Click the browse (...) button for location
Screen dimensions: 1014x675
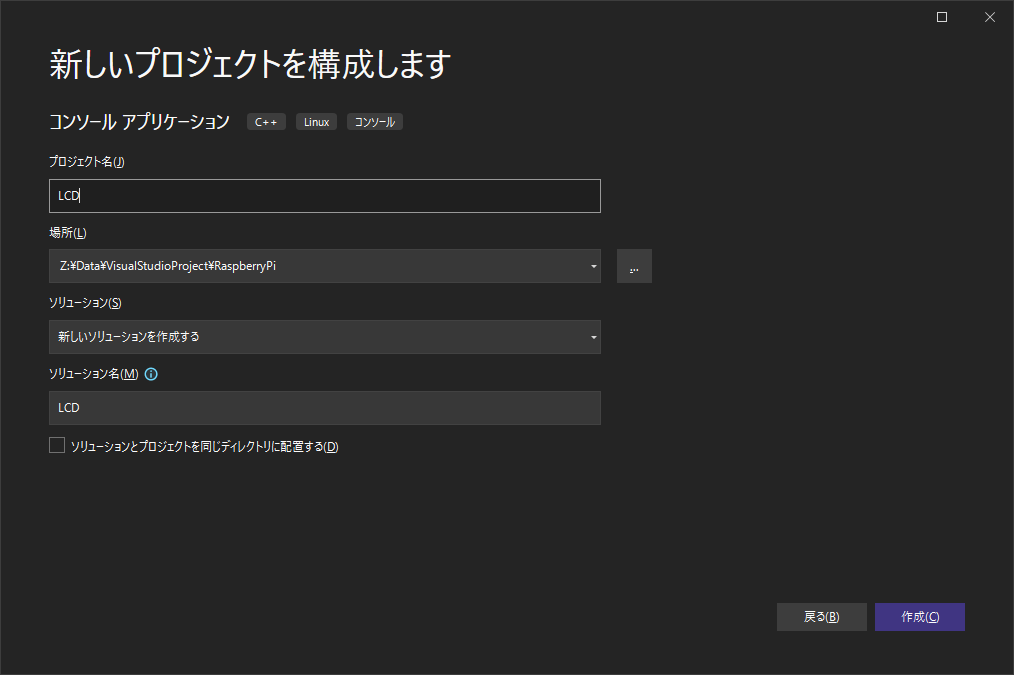[634, 266]
